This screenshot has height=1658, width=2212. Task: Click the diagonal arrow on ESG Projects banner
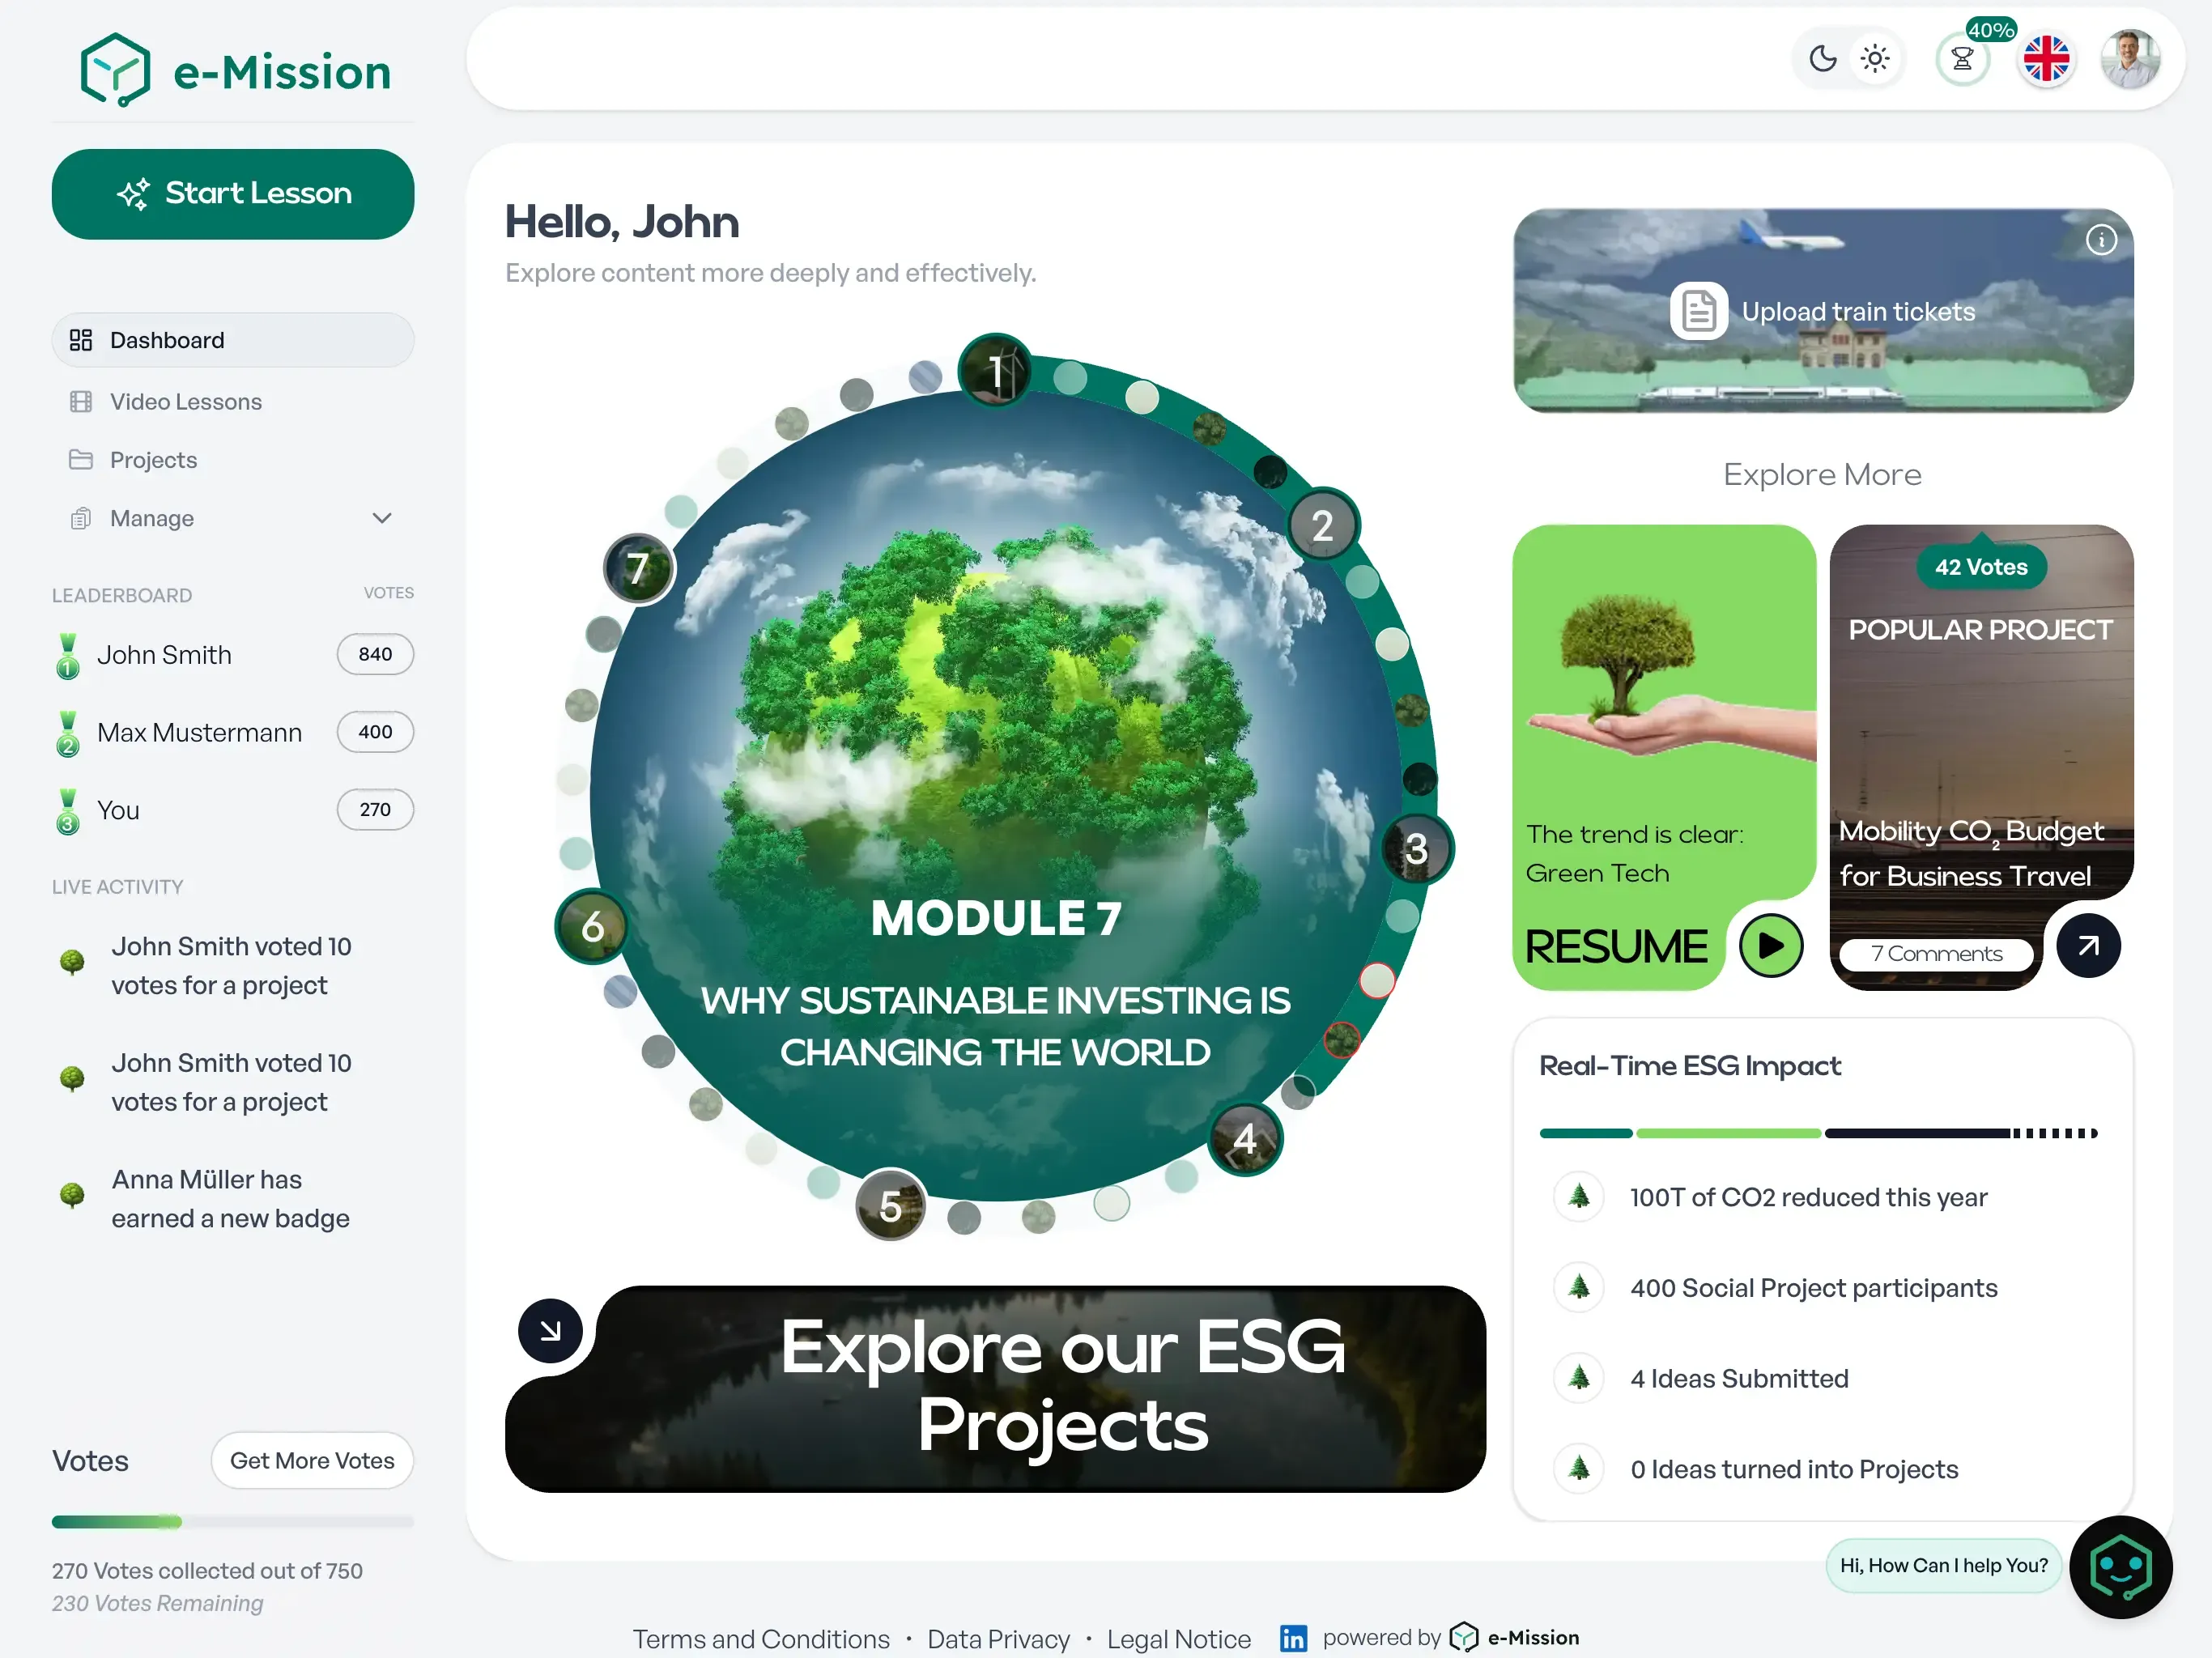click(x=550, y=1330)
